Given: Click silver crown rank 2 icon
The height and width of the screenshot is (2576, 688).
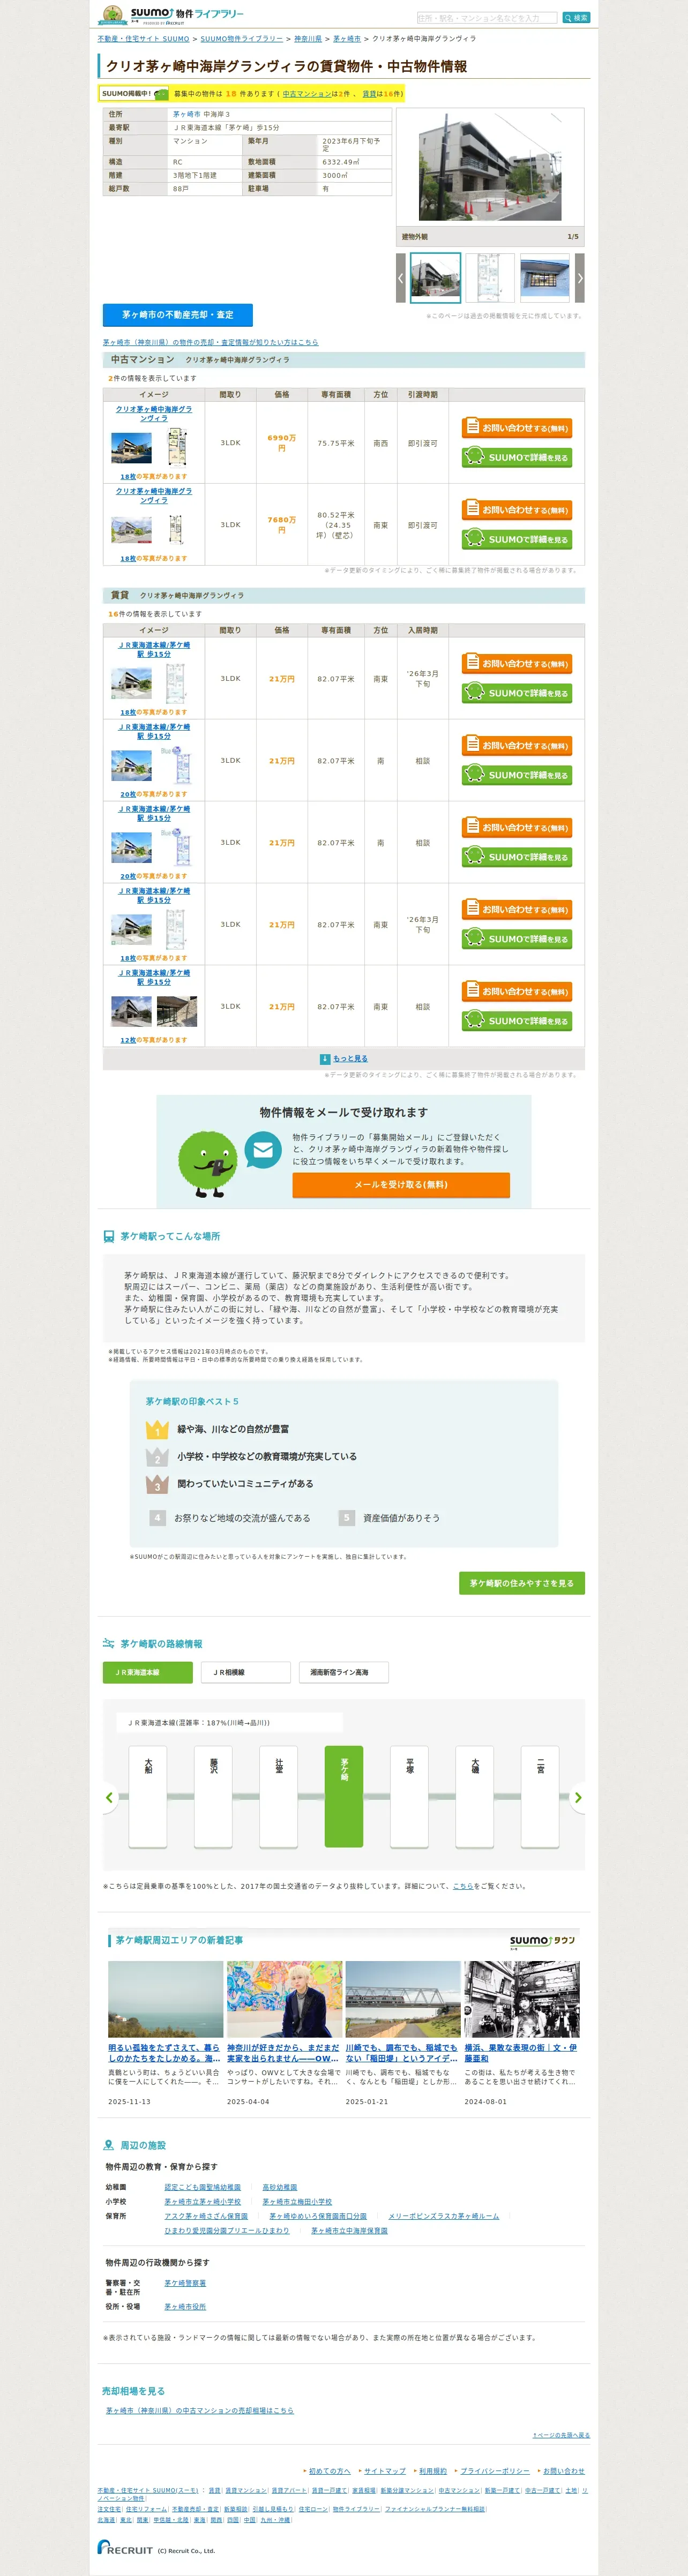Looking at the screenshot, I should click(x=157, y=1457).
